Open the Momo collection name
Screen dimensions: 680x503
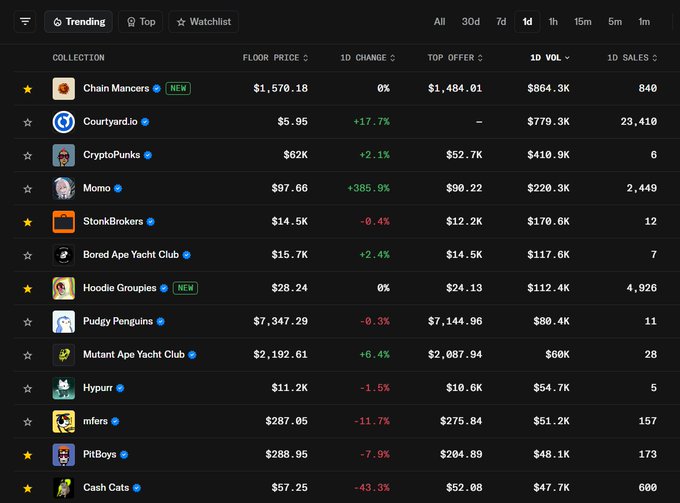tap(97, 188)
